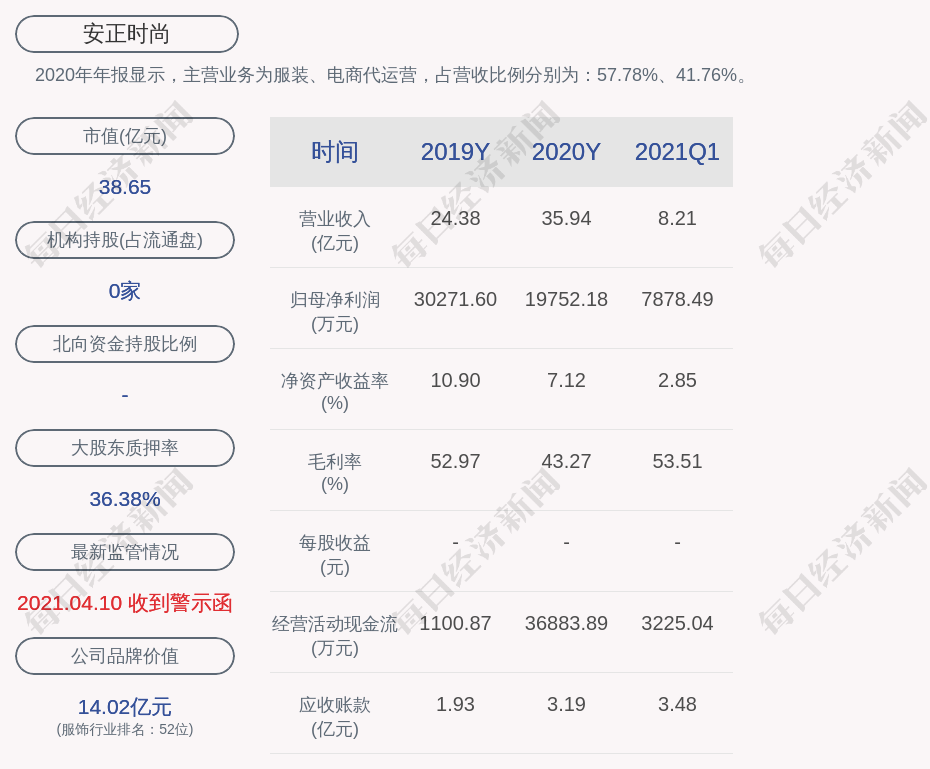
Task: Select the 大股东质押率 pill
Action: click(125, 448)
